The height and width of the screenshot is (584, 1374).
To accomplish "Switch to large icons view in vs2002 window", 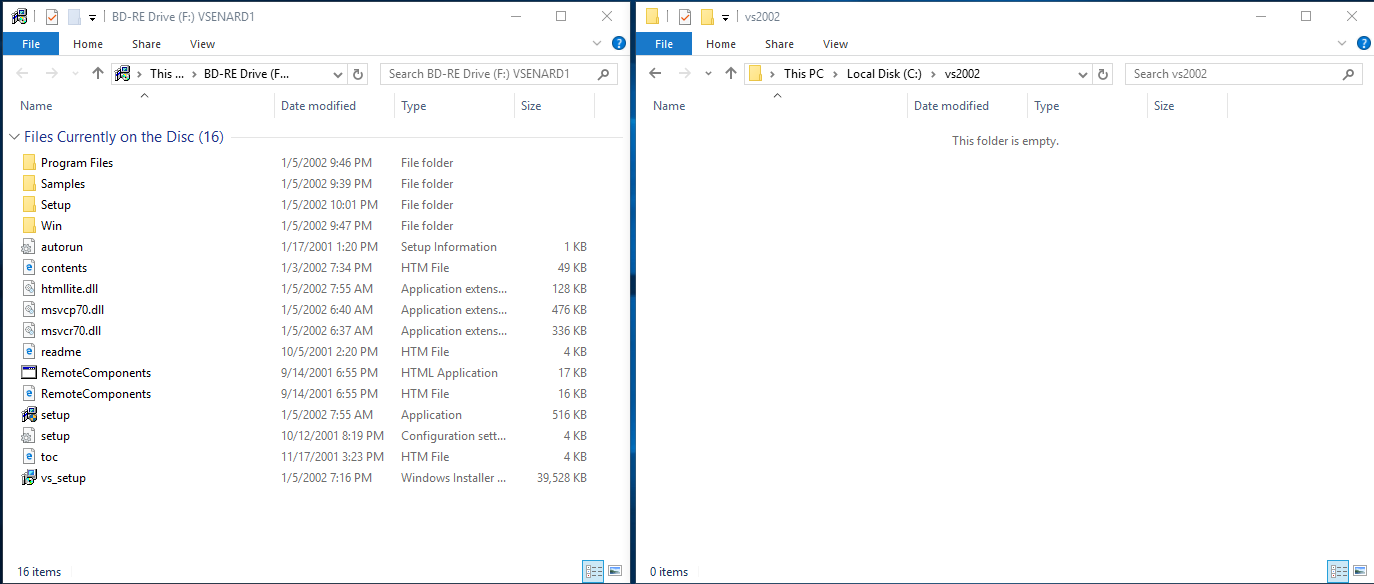I will (x=1362, y=570).
